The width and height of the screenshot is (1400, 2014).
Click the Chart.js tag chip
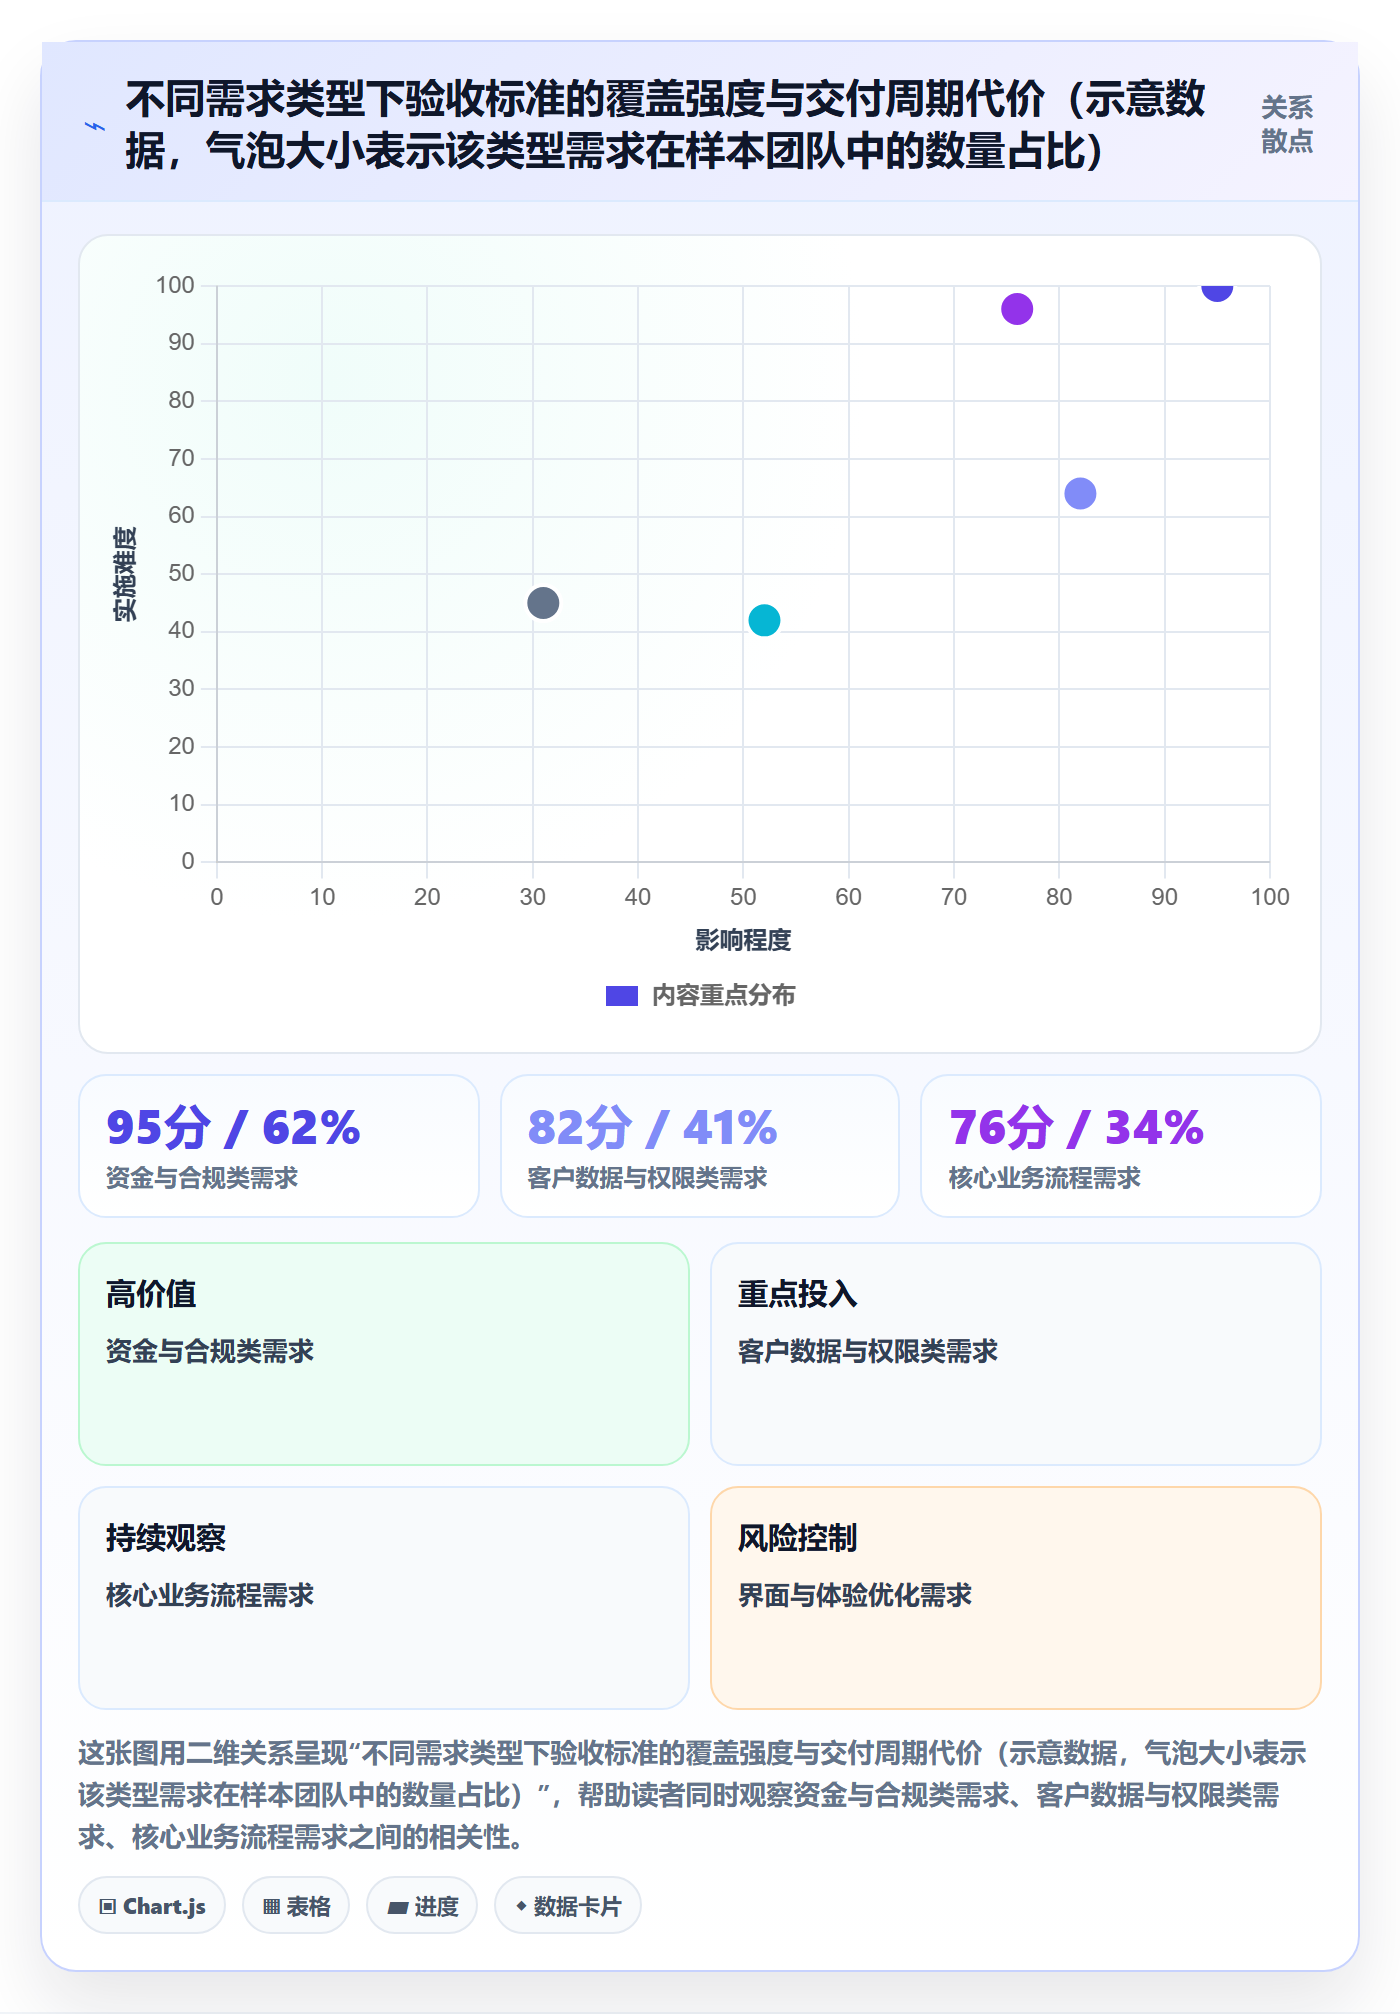pyautogui.click(x=152, y=1906)
